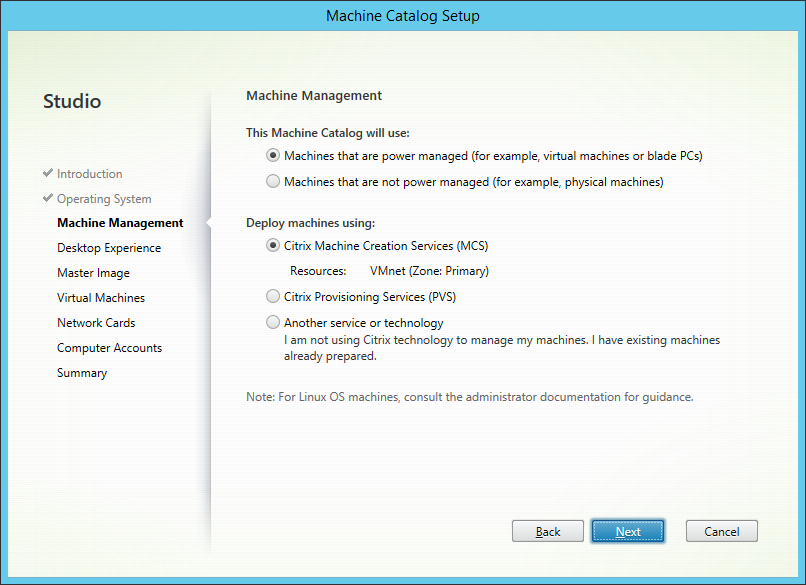Go to Introduction step in sidebar
The width and height of the screenshot is (806, 585).
[x=89, y=174]
